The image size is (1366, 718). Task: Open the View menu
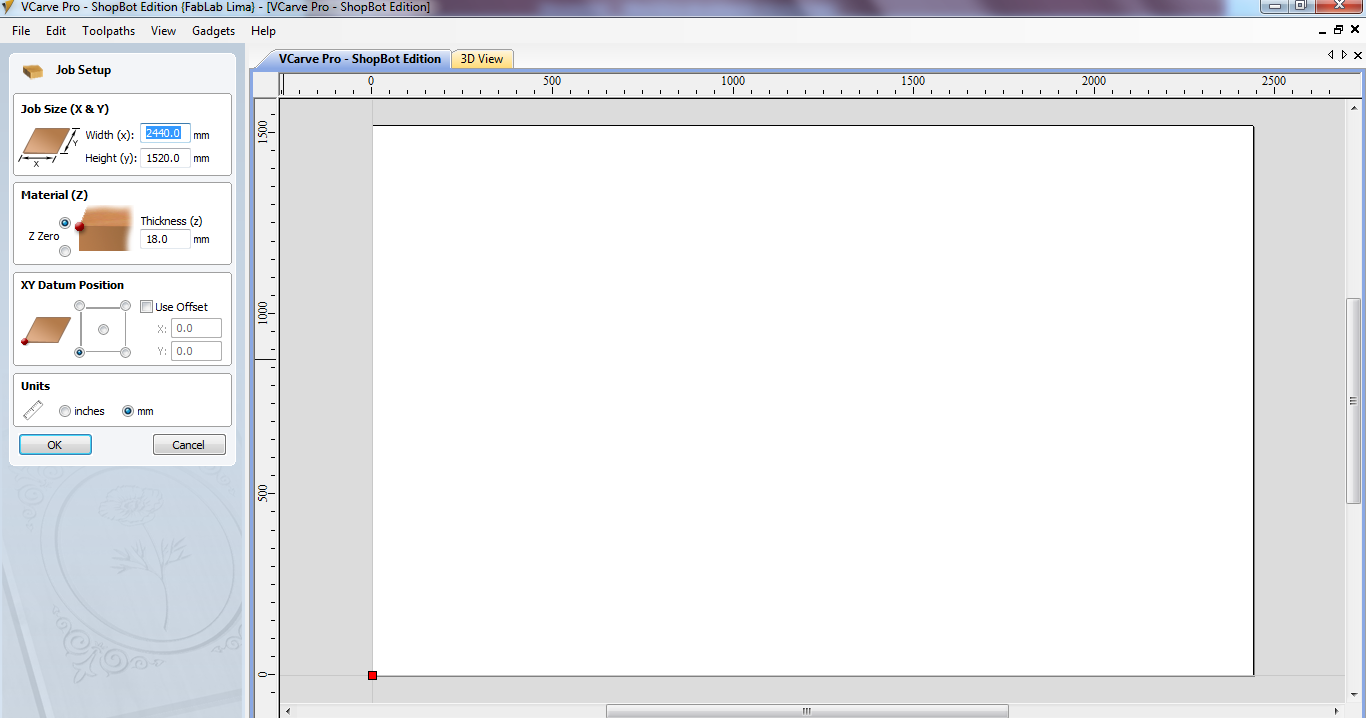pos(163,31)
